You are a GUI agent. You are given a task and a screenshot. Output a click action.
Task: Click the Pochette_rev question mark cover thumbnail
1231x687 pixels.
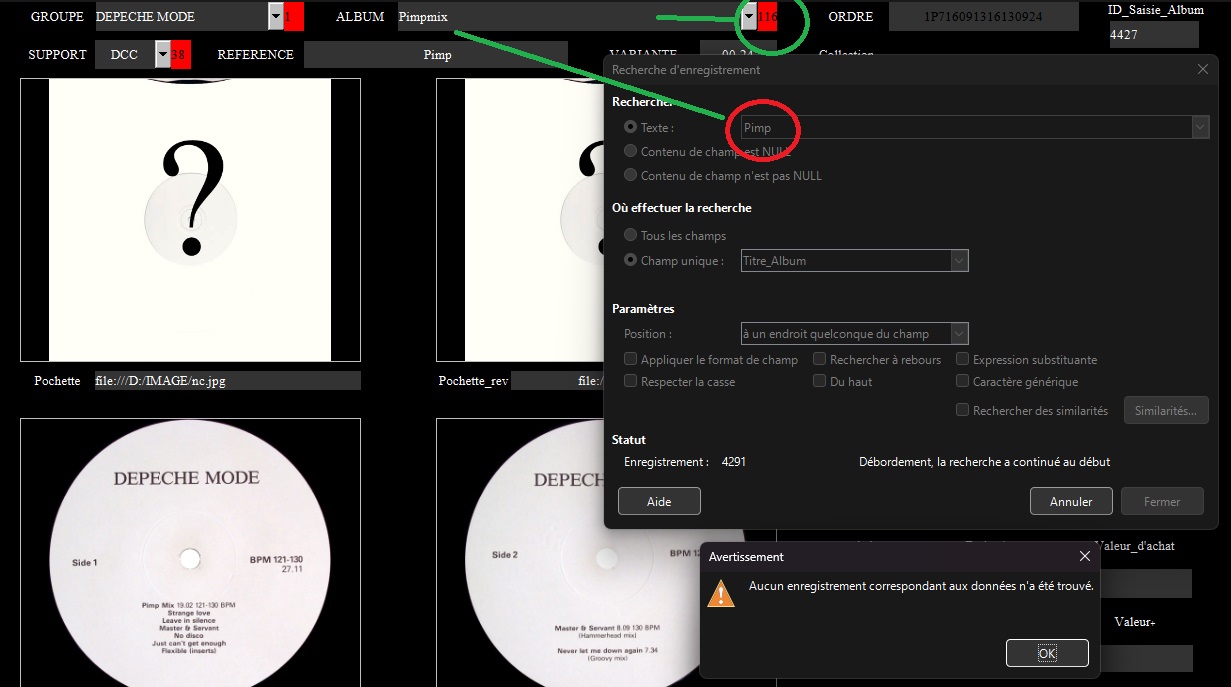[520, 220]
